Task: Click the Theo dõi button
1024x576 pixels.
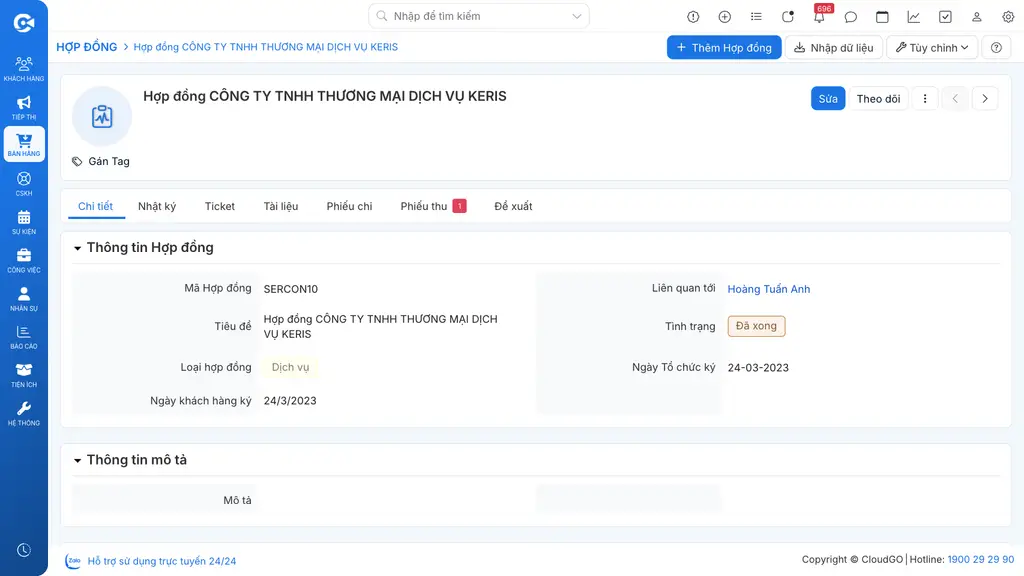Action: pos(878,99)
